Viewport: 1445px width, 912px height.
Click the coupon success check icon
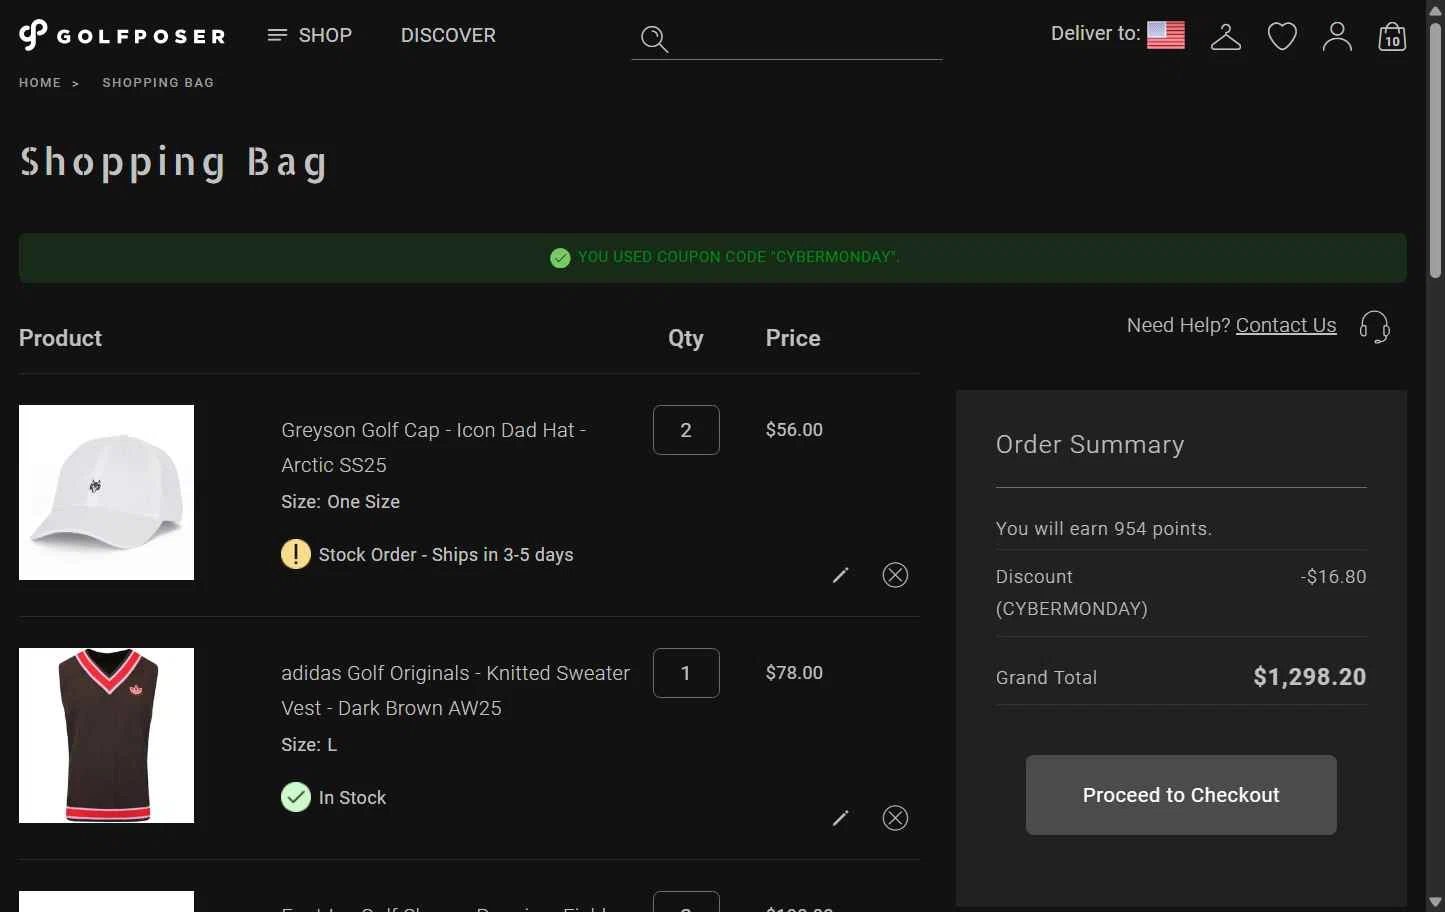click(560, 258)
